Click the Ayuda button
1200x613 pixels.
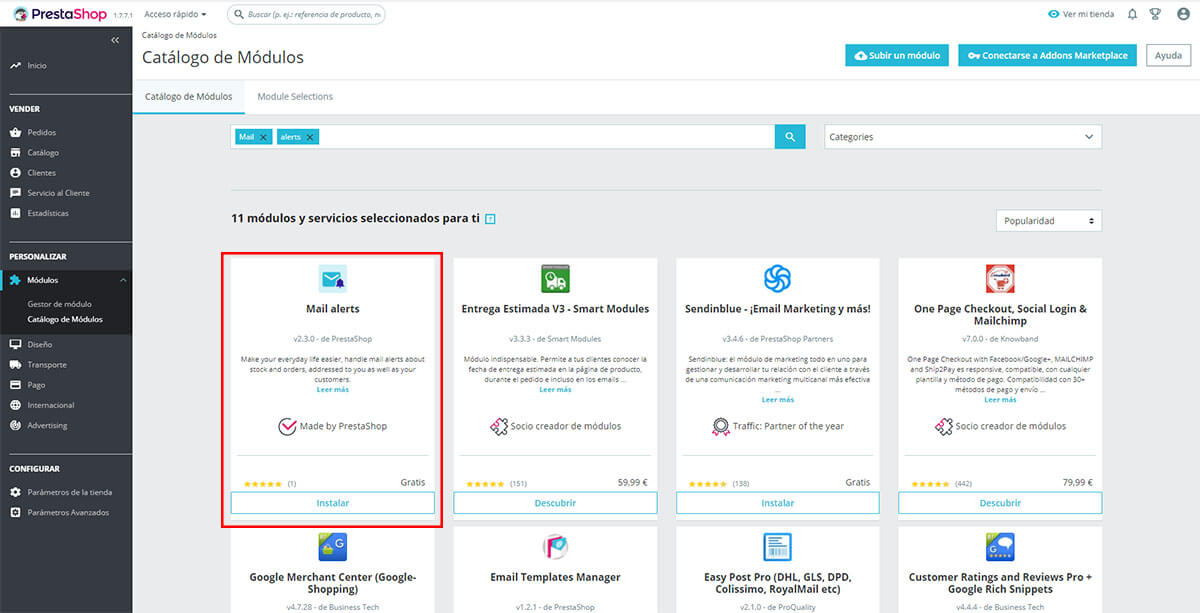pos(1168,56)
